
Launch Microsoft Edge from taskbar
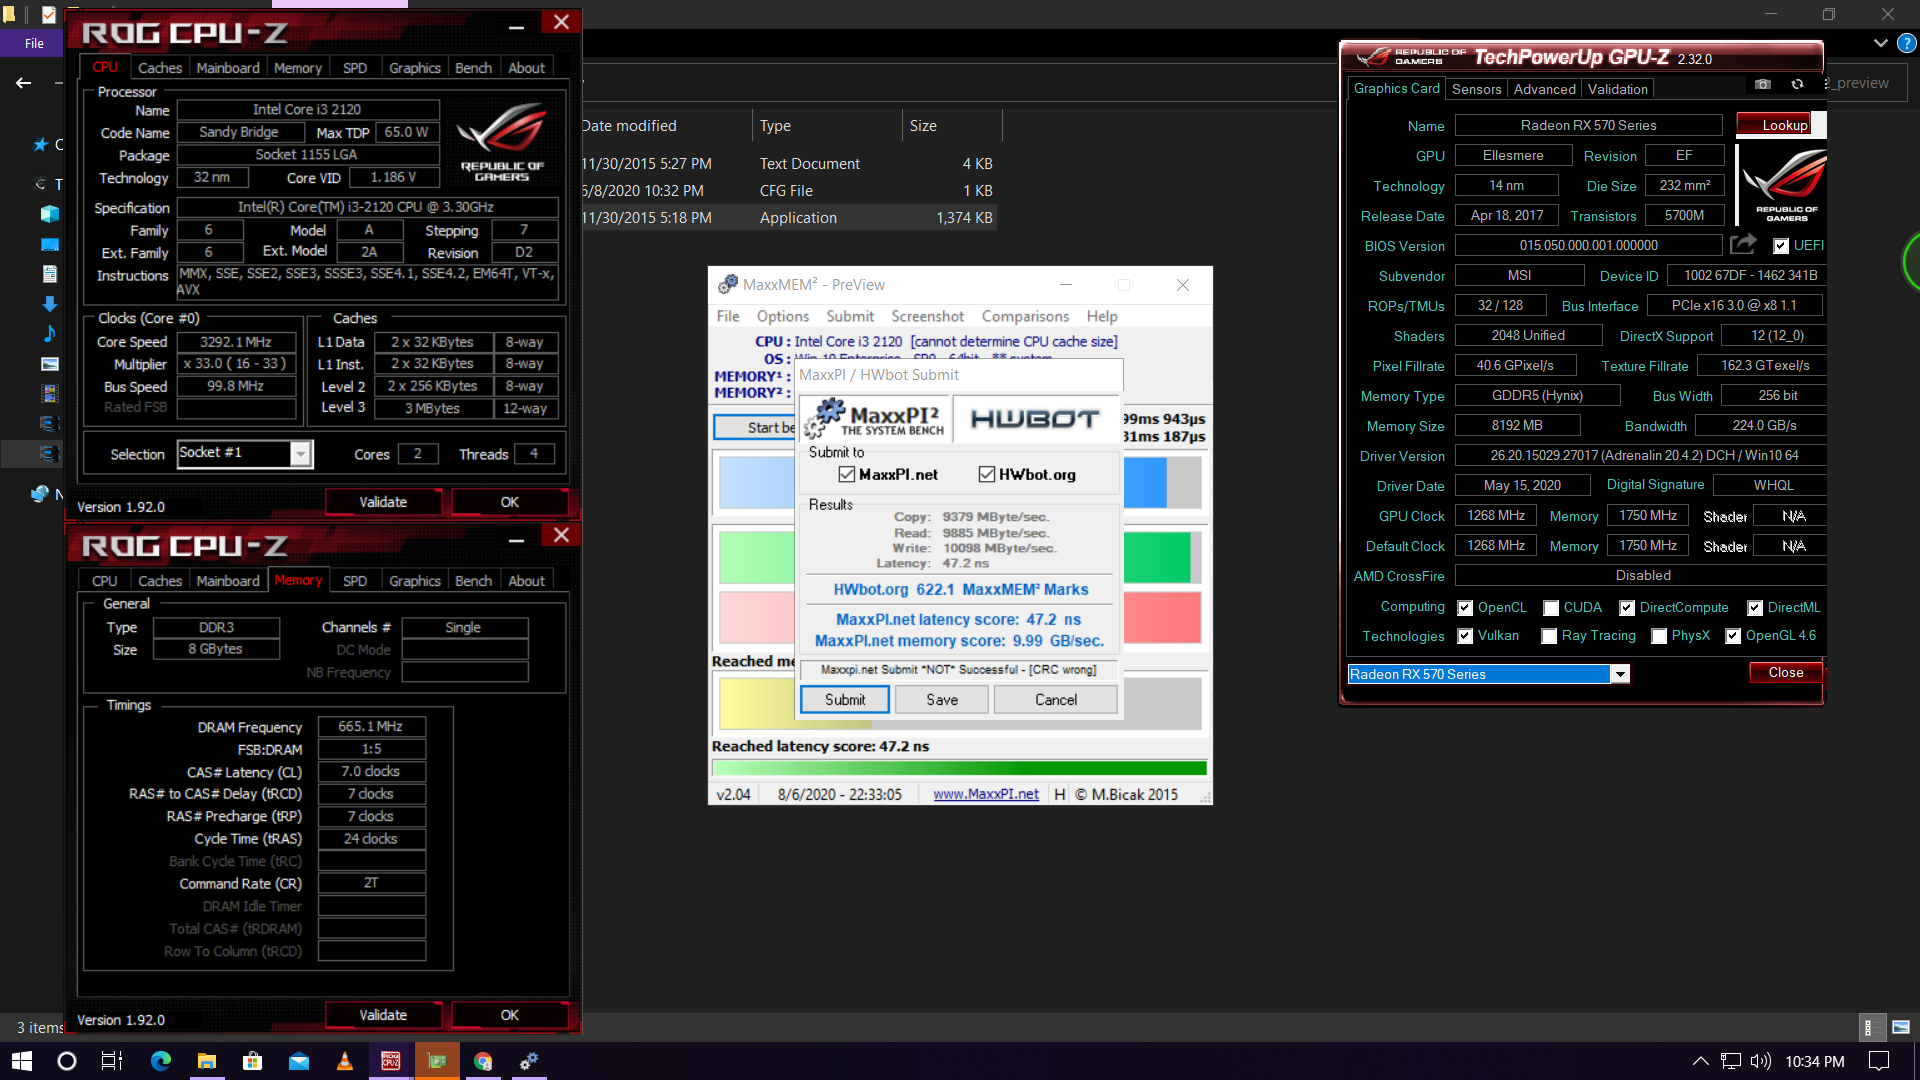(x=160, y=1061)
